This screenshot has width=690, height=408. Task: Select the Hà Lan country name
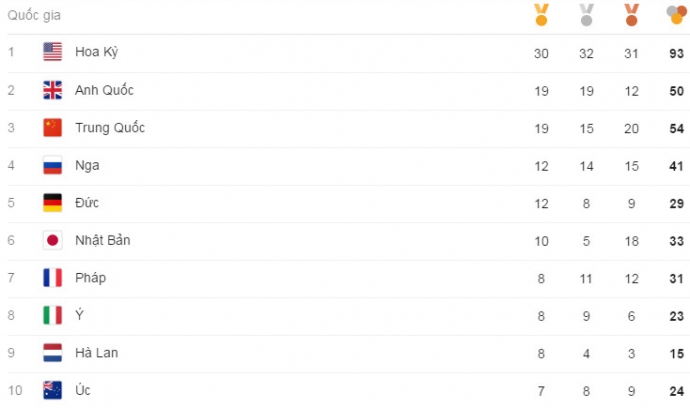pos(95,352)
